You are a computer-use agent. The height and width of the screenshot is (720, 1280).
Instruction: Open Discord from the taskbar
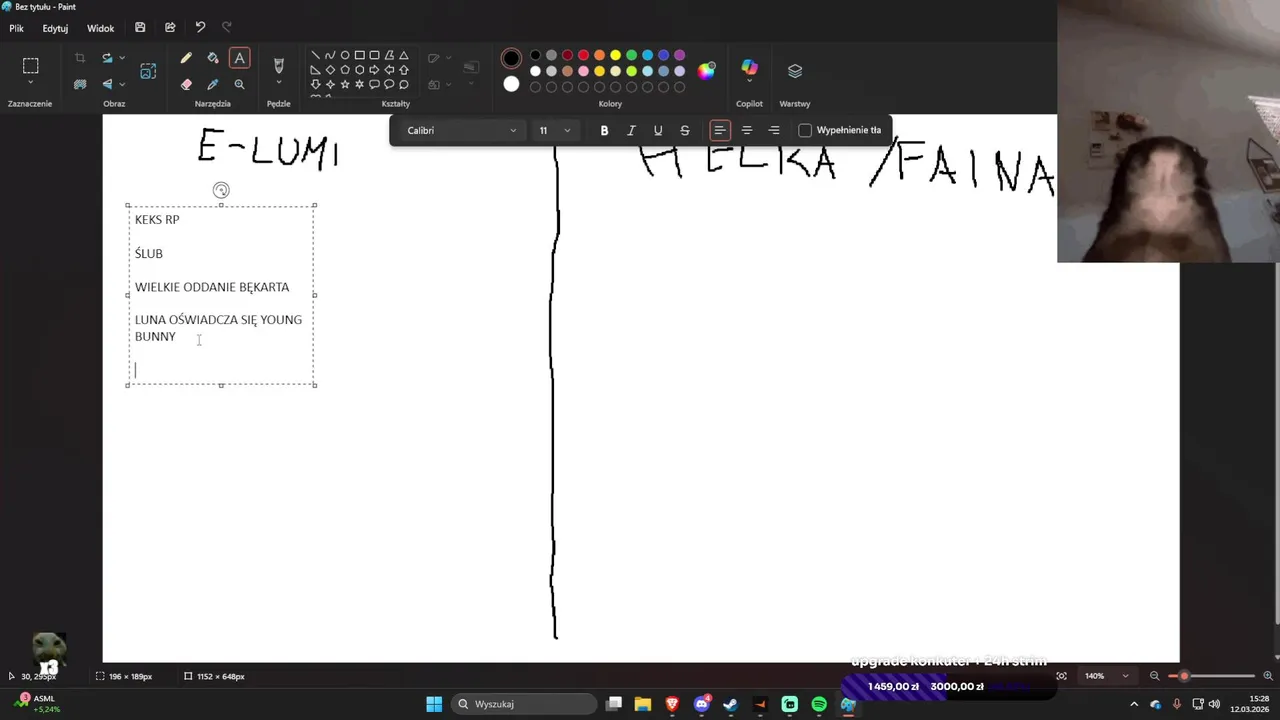click(x=701, y=704)
